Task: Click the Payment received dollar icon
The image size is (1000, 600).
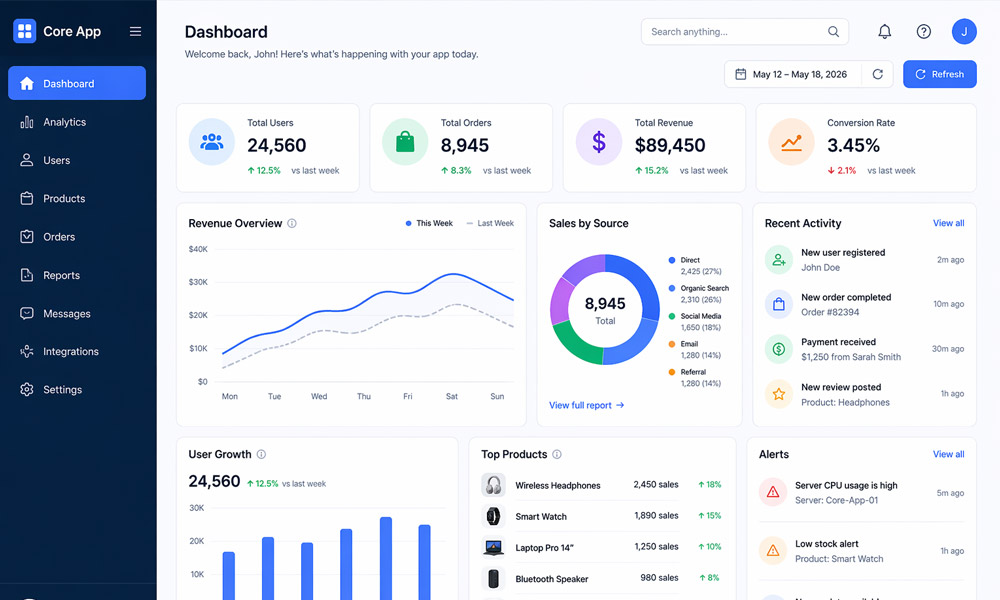Action: (778, 349)
